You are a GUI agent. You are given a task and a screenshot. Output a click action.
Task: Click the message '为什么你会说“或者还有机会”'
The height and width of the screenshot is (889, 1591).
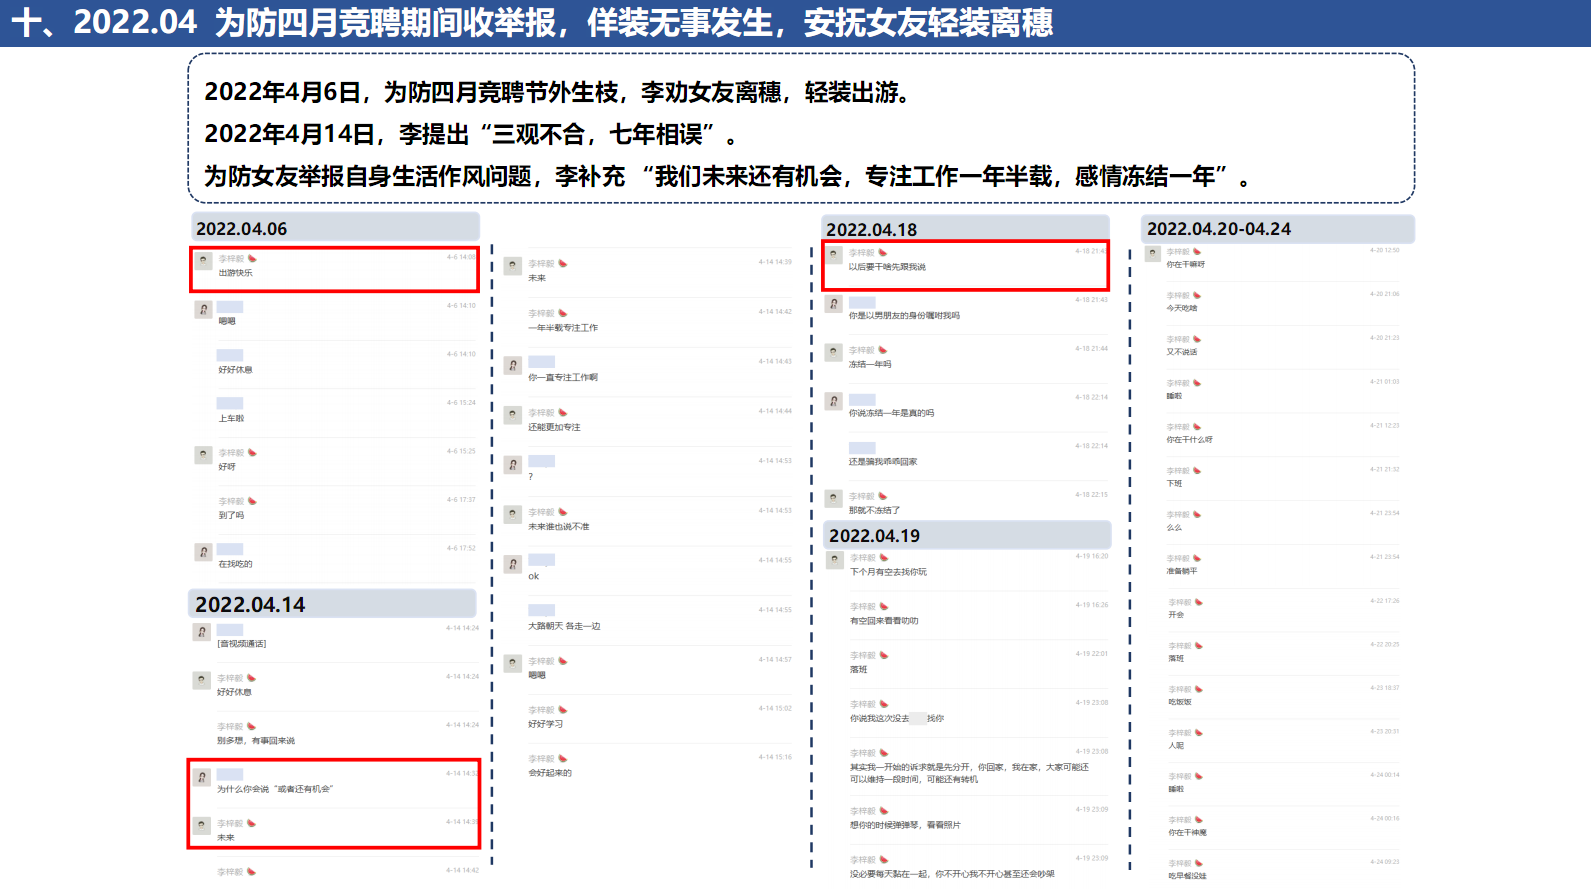point(275,789)
